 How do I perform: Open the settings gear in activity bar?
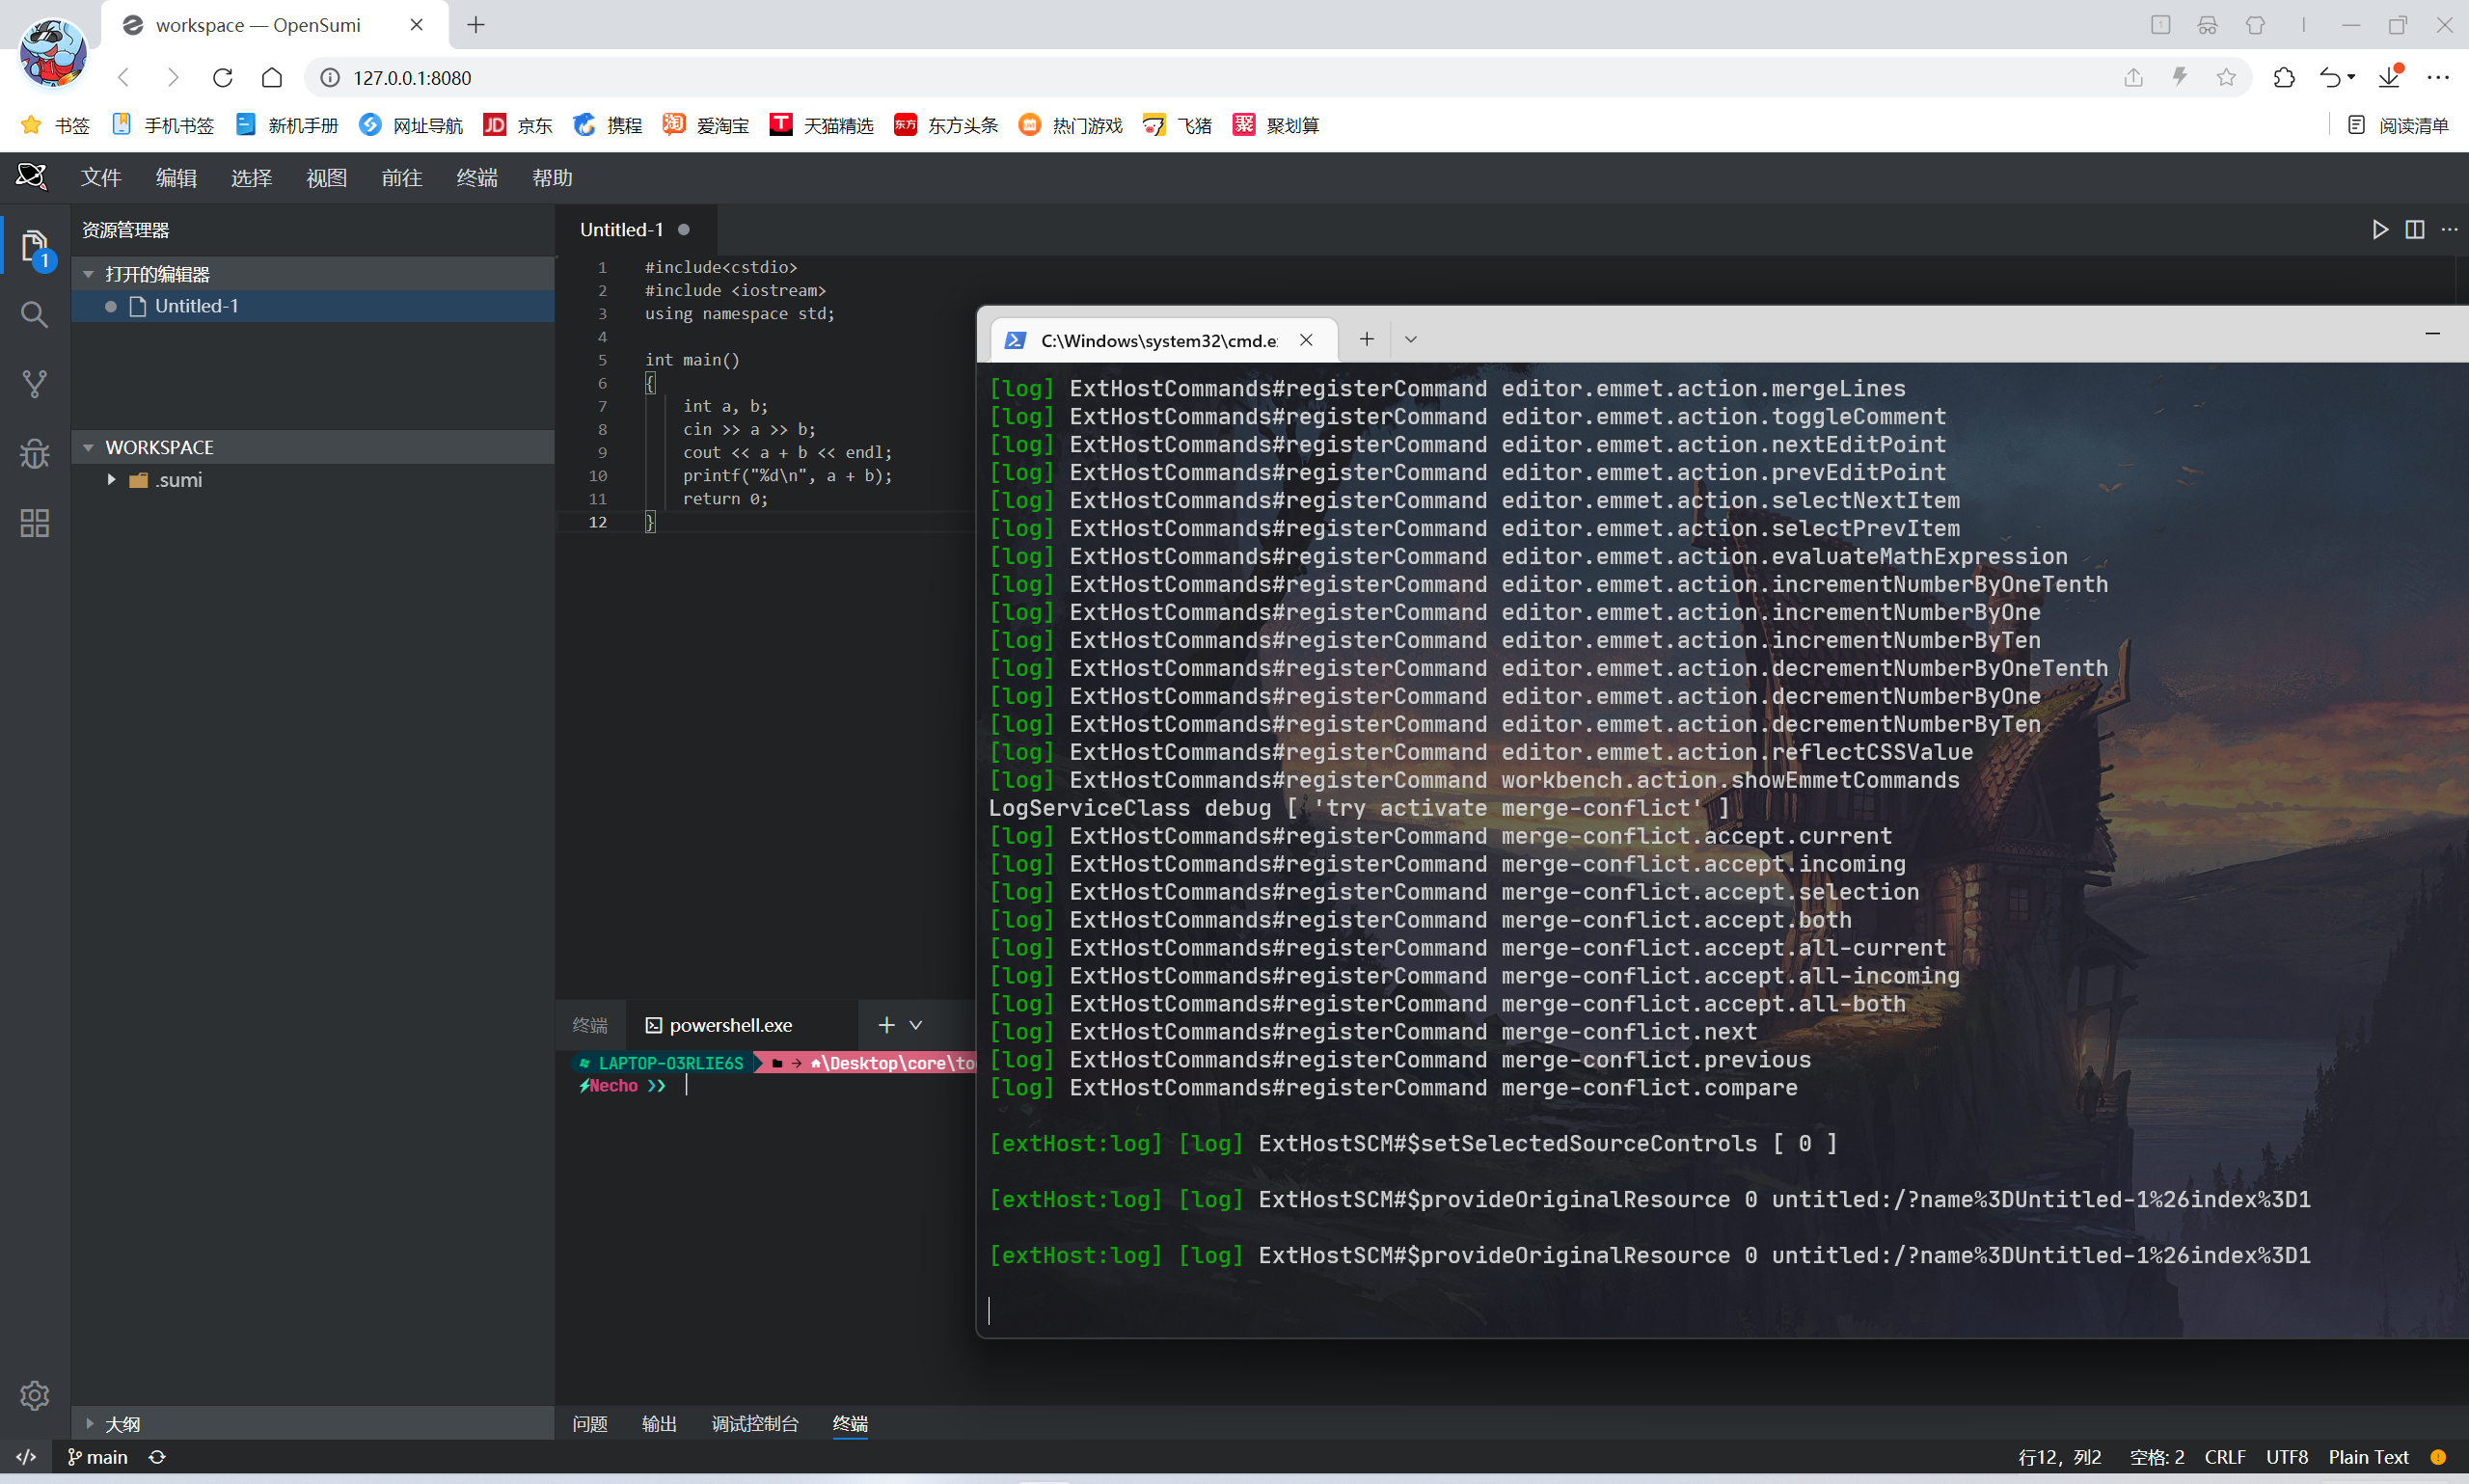tap(34, 1395)
